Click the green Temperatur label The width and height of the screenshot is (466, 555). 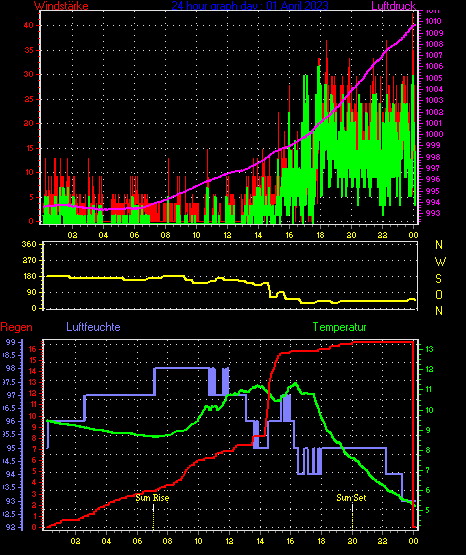339,327
